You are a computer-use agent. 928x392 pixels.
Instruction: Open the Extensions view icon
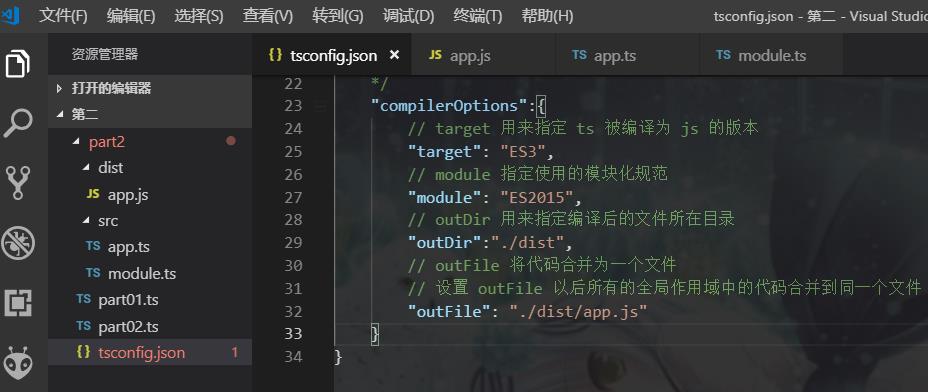click(18, 303)
